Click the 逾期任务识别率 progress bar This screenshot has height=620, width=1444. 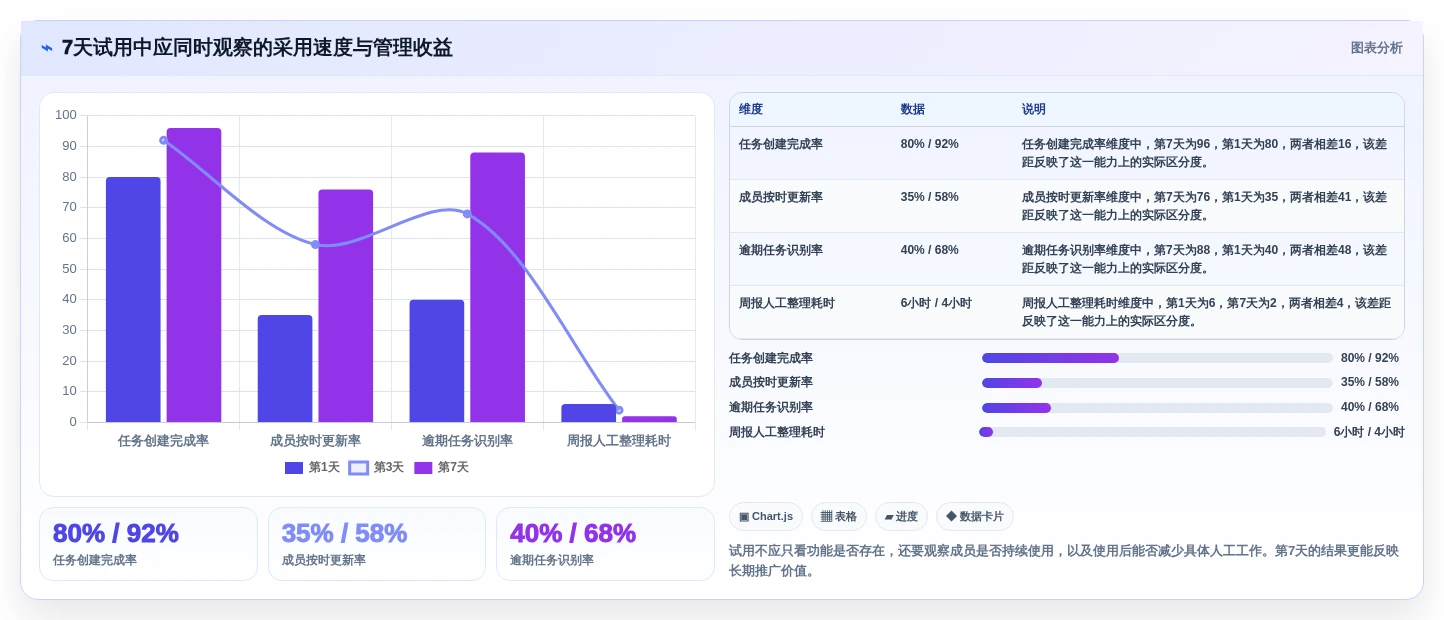[1157, 408]
